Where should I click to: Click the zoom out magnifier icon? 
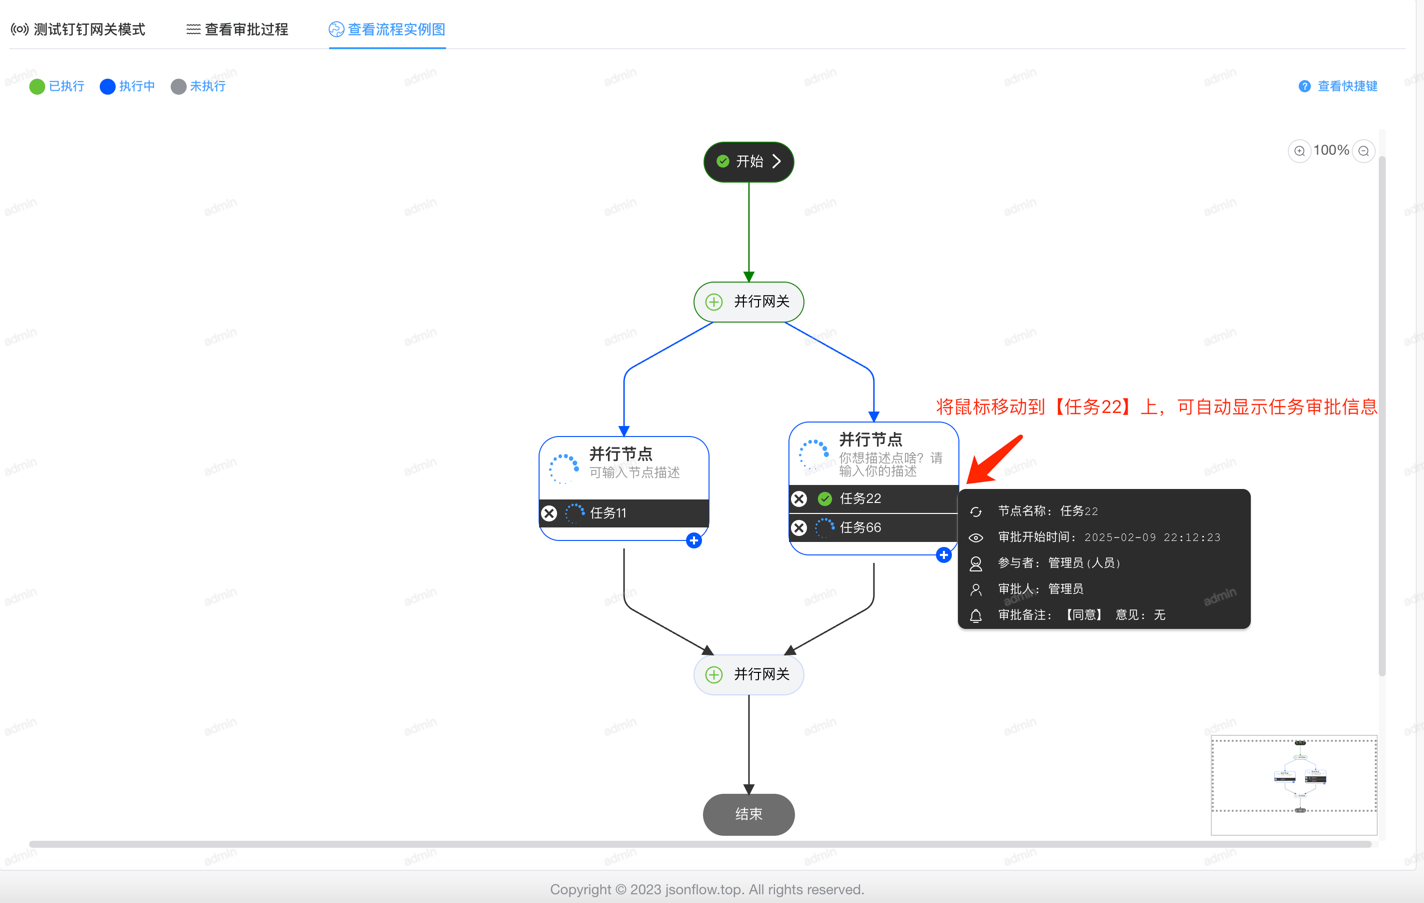1364,151
